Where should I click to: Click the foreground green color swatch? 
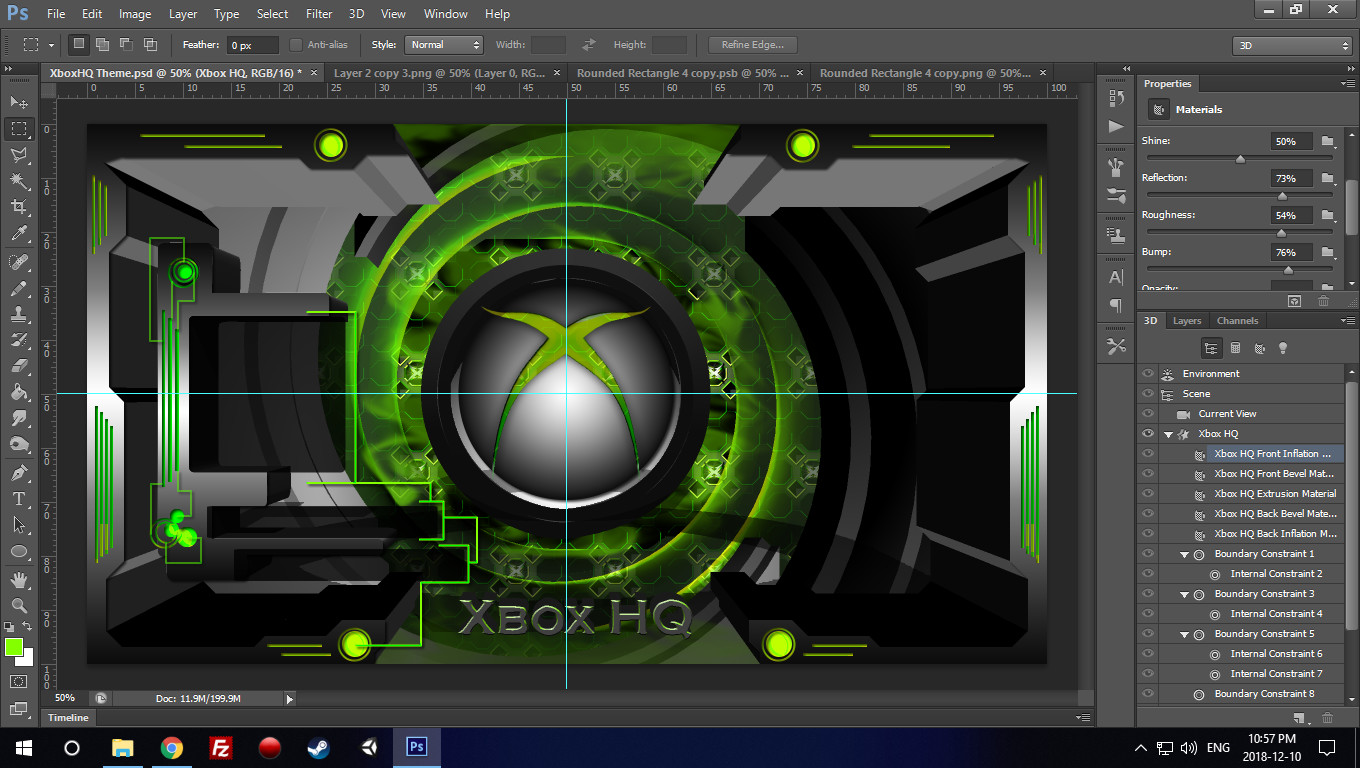[x=14, y=647]
